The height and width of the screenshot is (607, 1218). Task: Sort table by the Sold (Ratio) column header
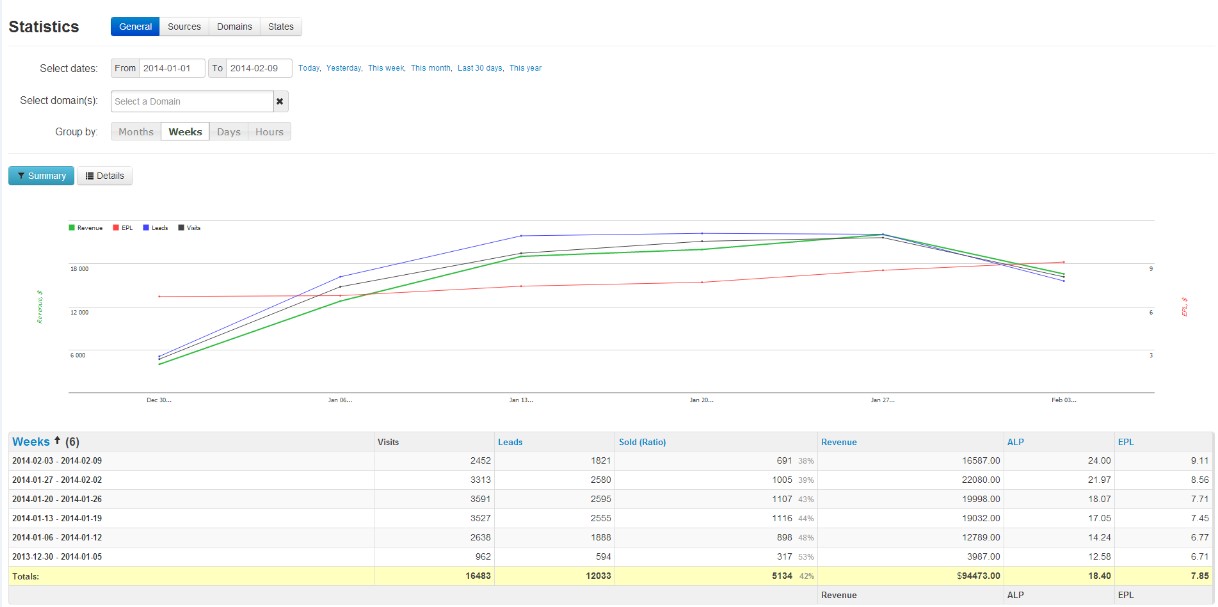pyautogui.click(x=642, y=441)
